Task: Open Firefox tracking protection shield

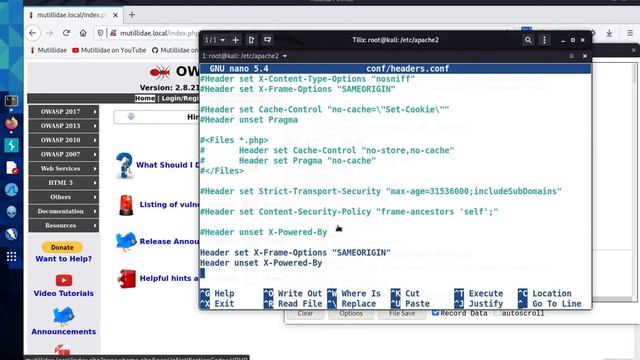Action: [100, 33]
